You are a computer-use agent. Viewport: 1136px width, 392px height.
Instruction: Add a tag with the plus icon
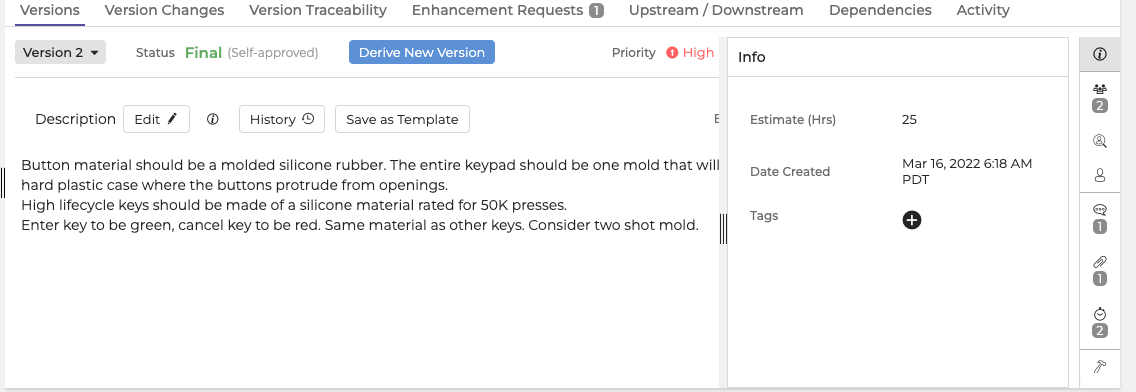912,220
